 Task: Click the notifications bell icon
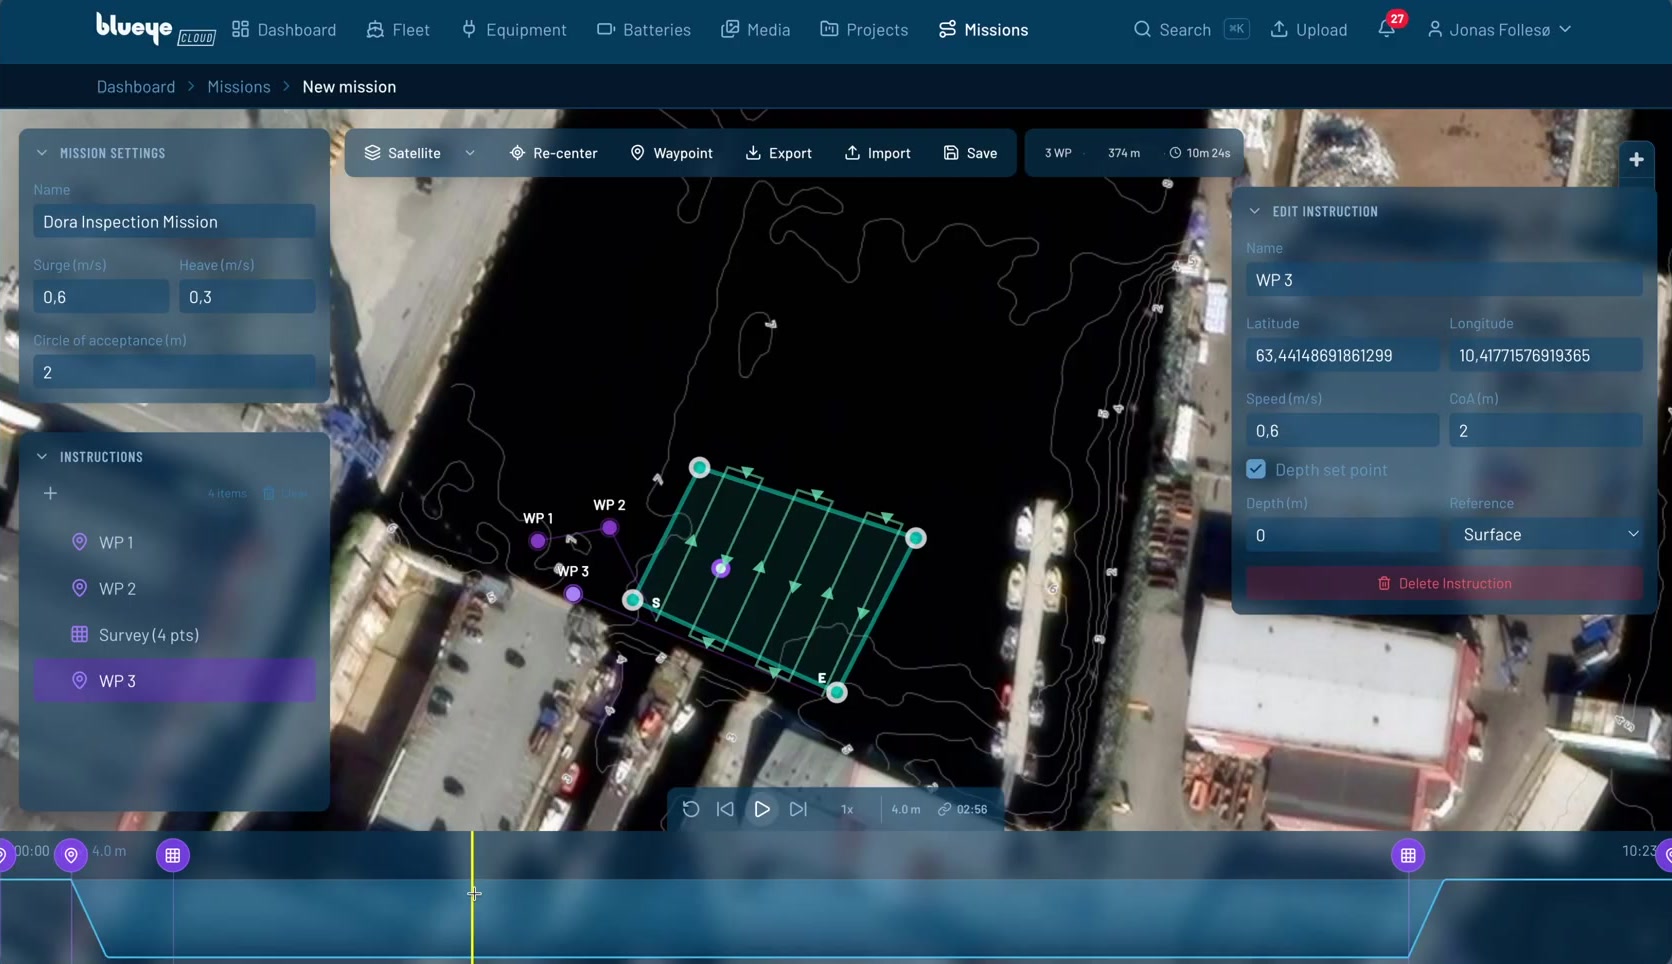(1386, 29)
